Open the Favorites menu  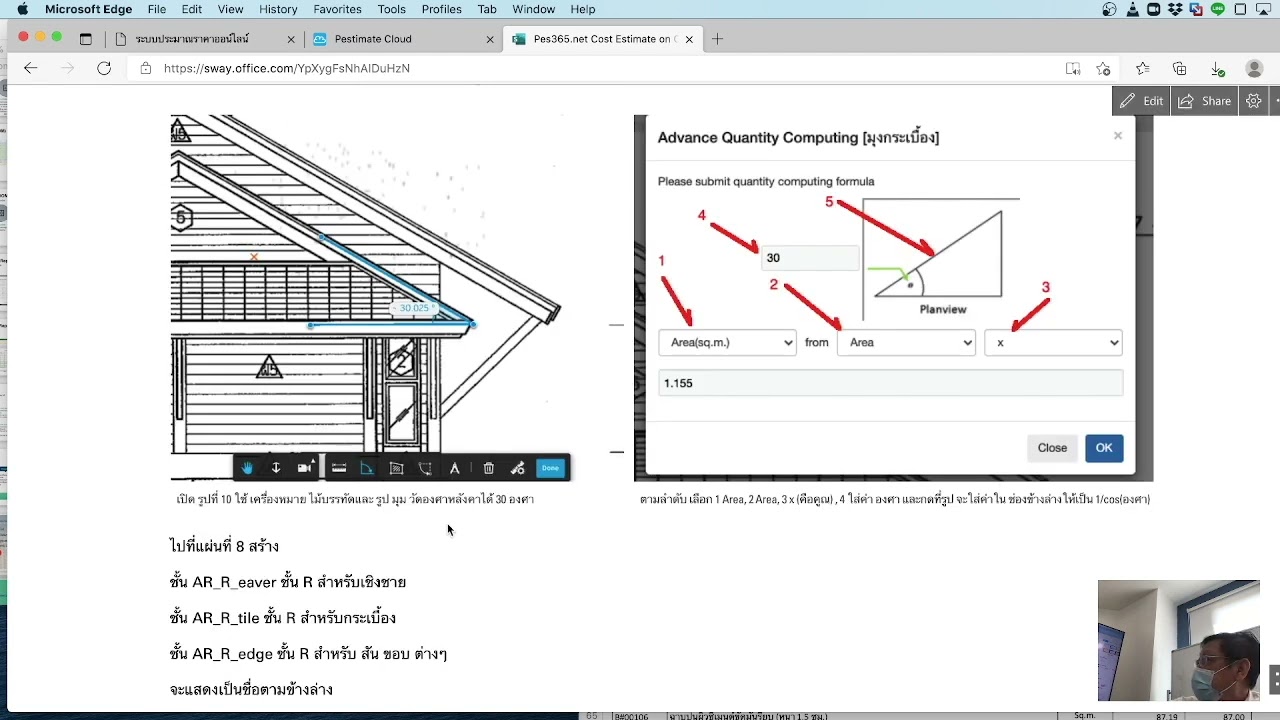pos(337,9)
